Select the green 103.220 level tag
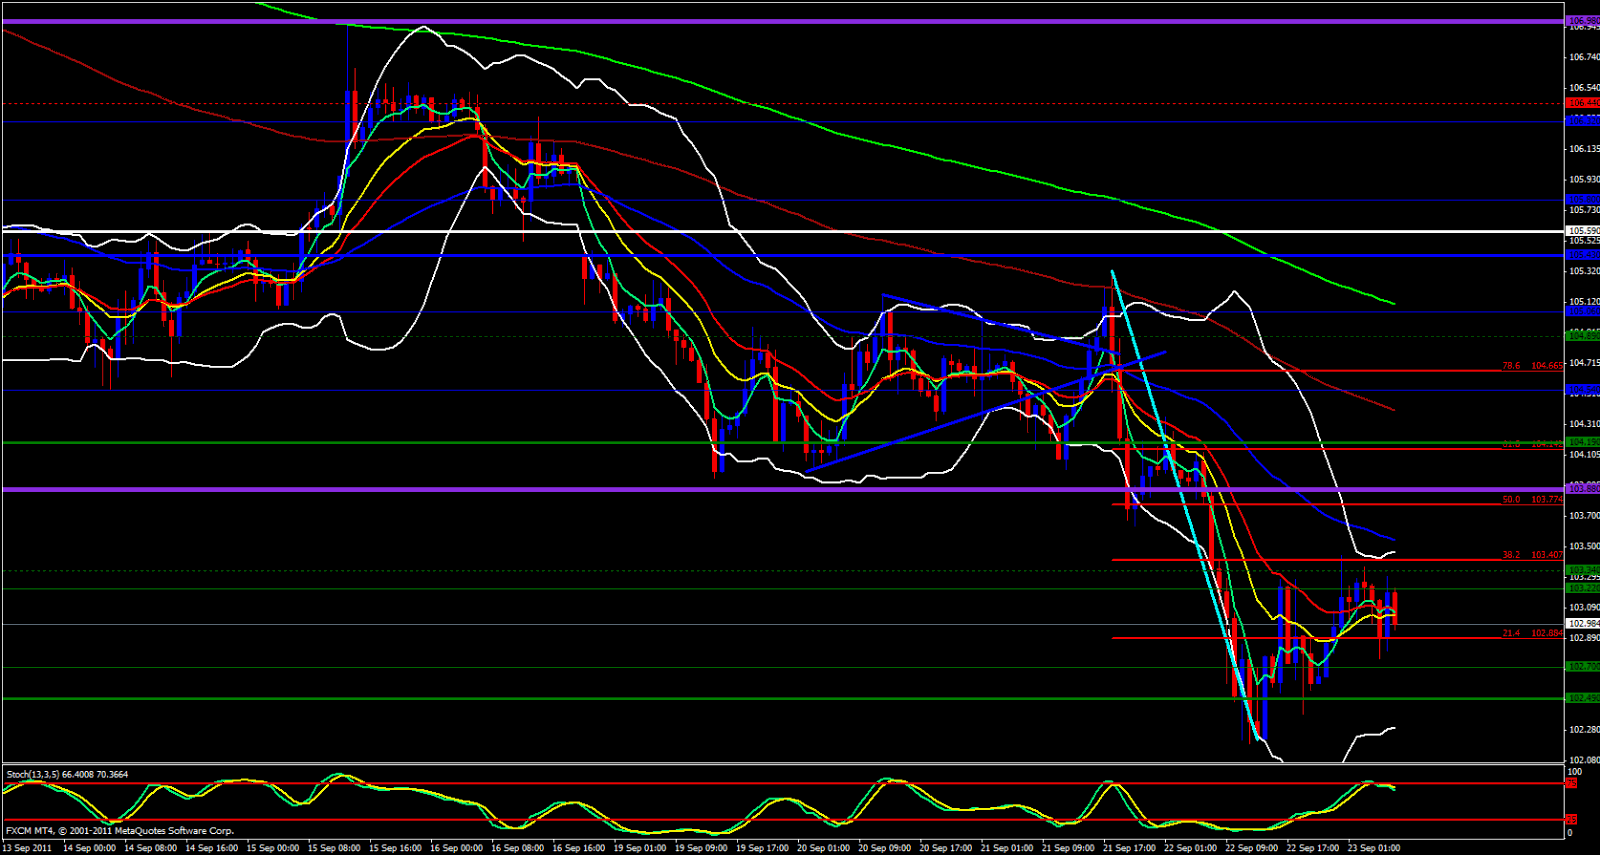The height and width of the screenshot is (855, 1600). [1583, 589]
